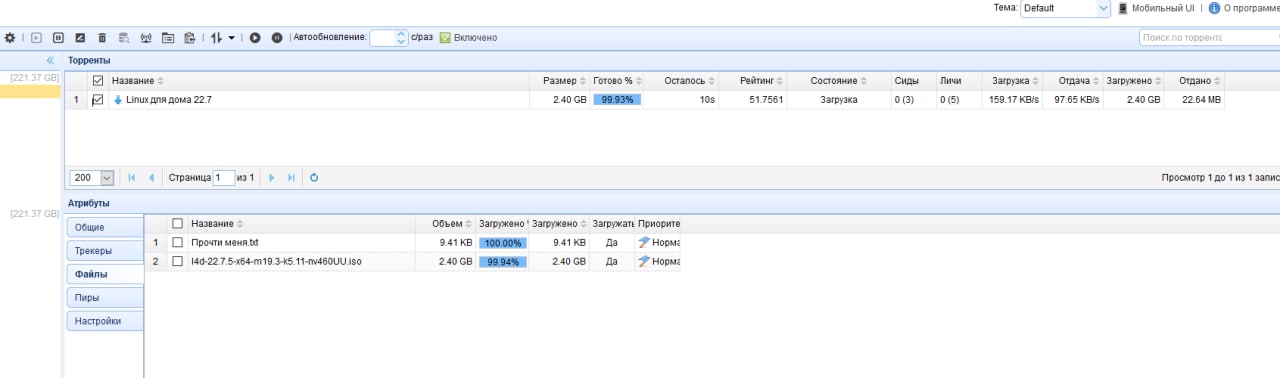Click the delete torrent trash icon
This screenshot has width=1280, height=378.
coord(102,38)
